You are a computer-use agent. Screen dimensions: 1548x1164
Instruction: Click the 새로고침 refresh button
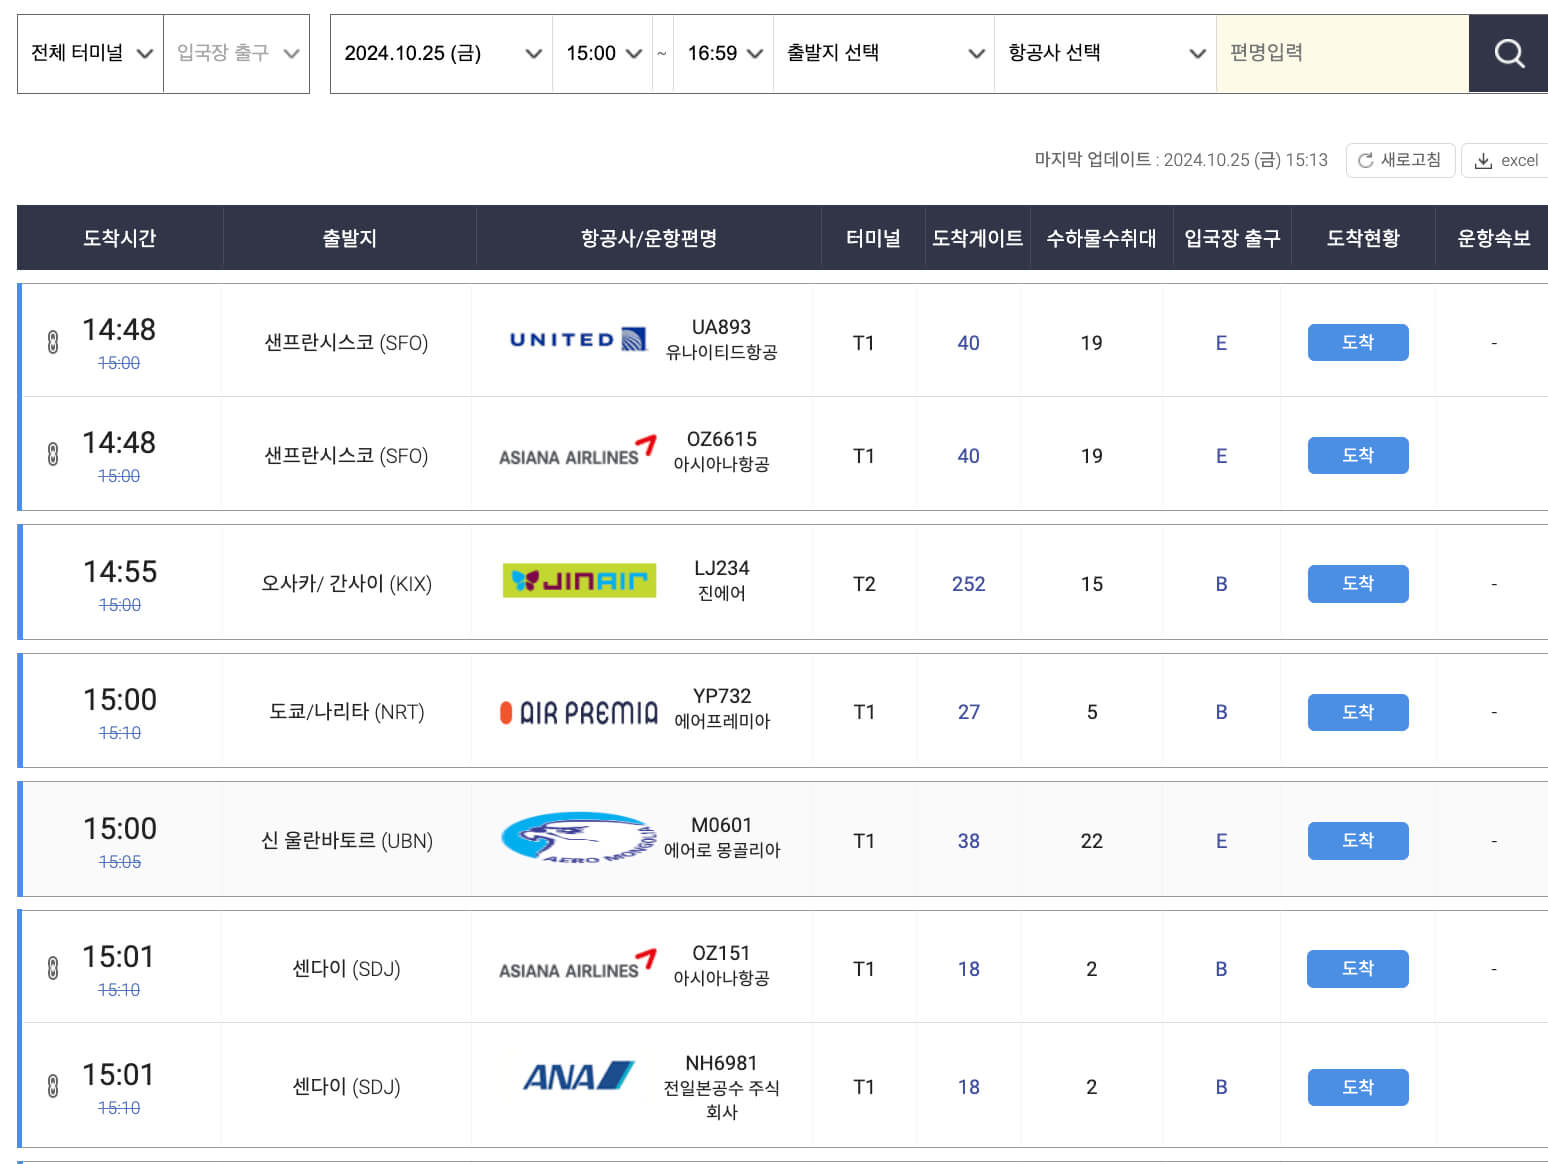[x=1399, y=160]
